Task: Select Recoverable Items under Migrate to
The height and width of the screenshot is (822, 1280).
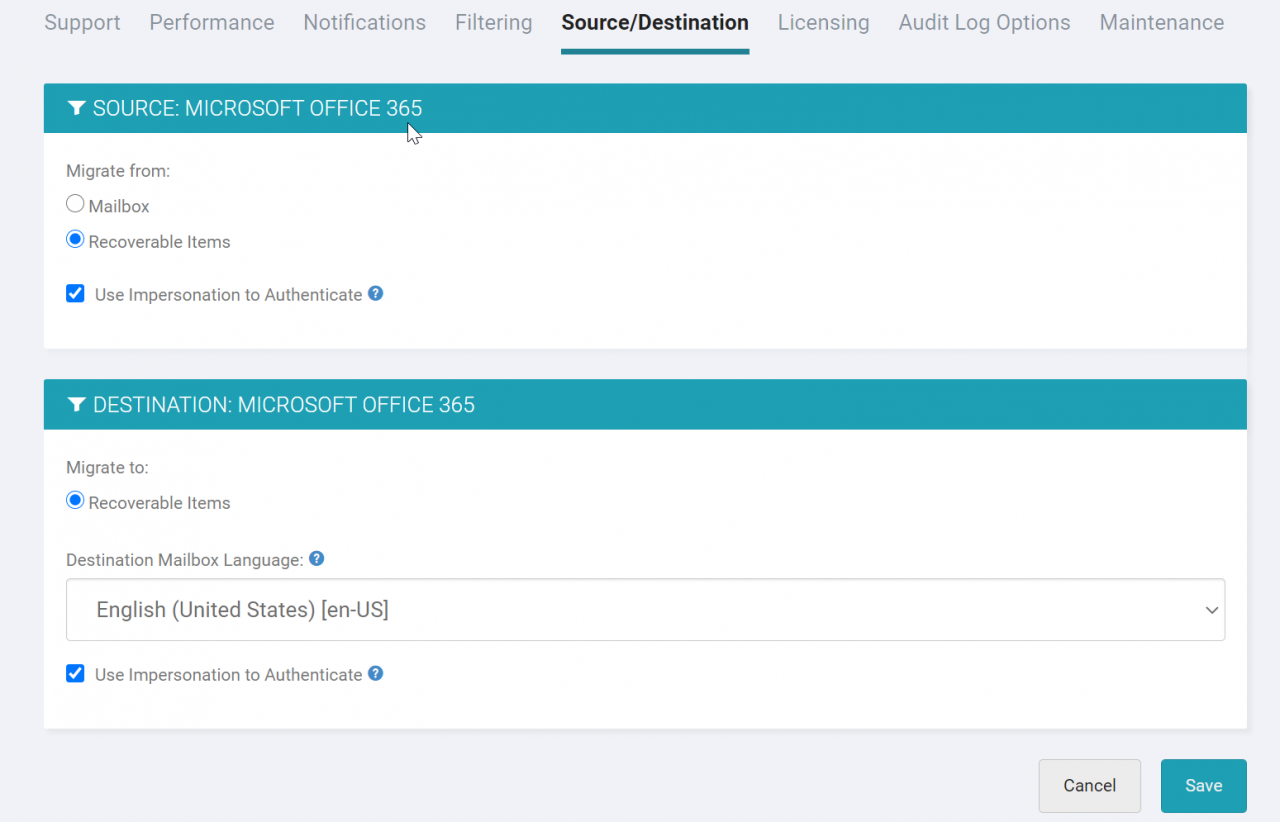Action: (75, 500)
